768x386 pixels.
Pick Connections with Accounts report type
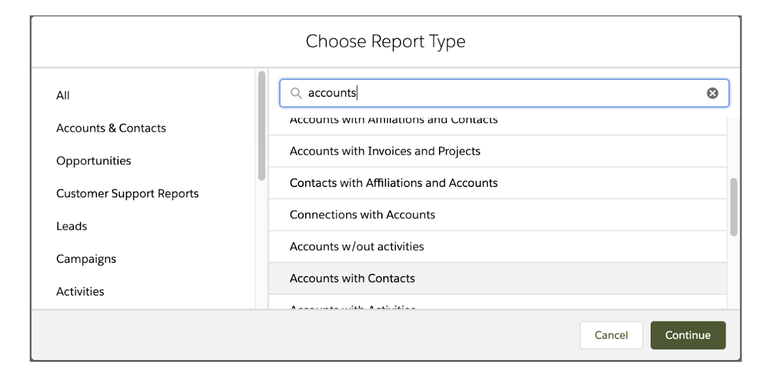click(x=498, y=215)
